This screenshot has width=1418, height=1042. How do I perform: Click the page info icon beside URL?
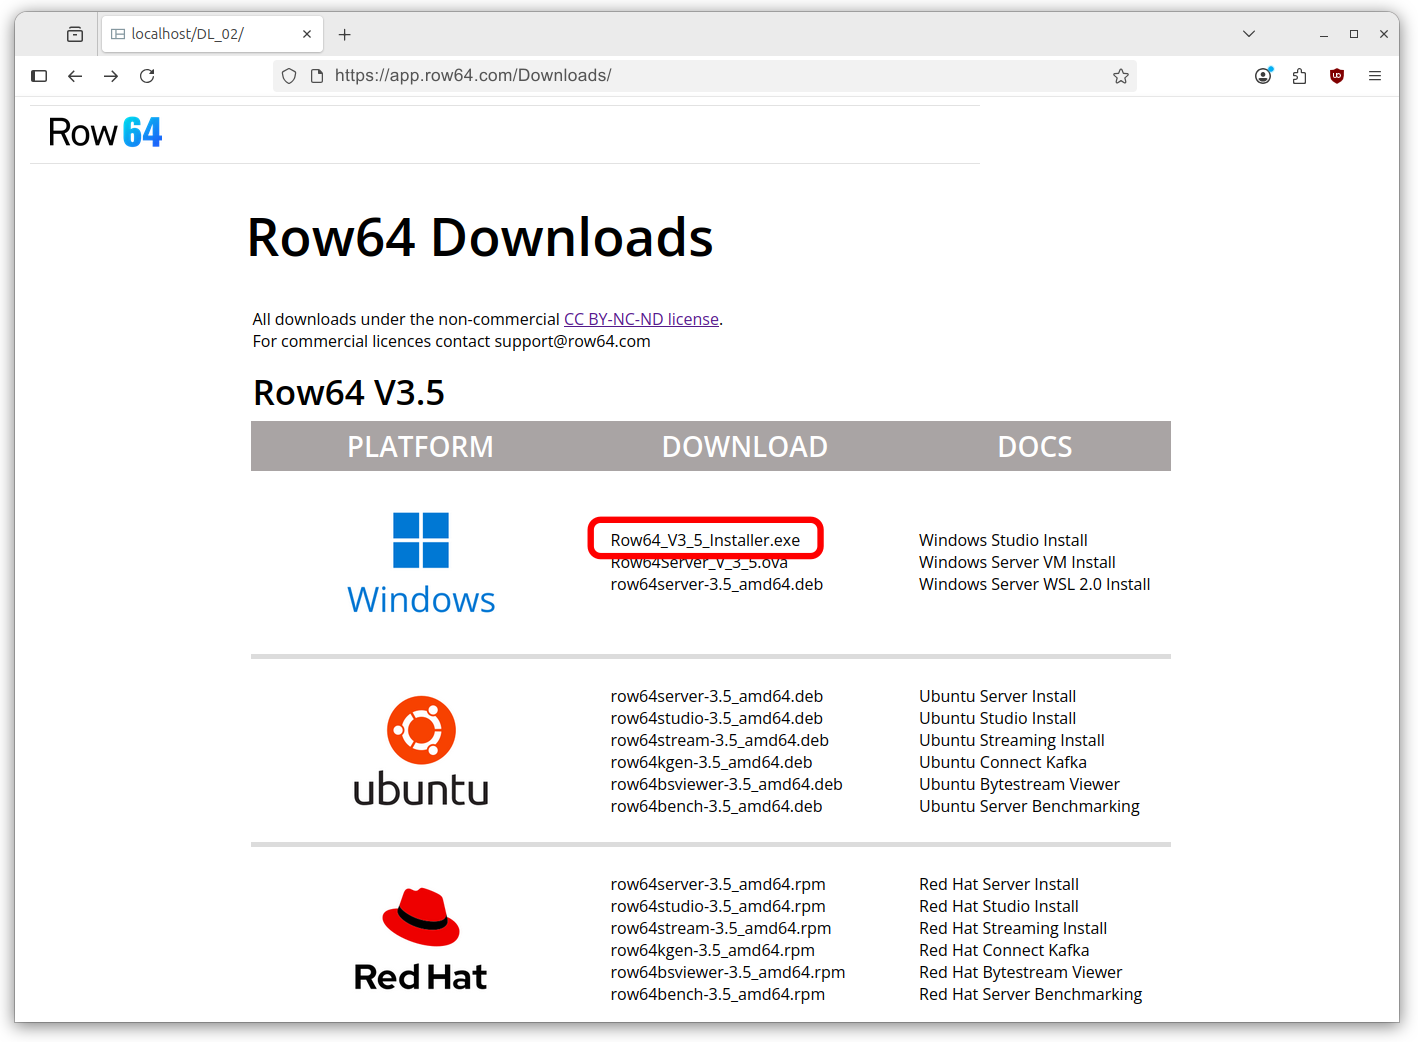[317, 76]
